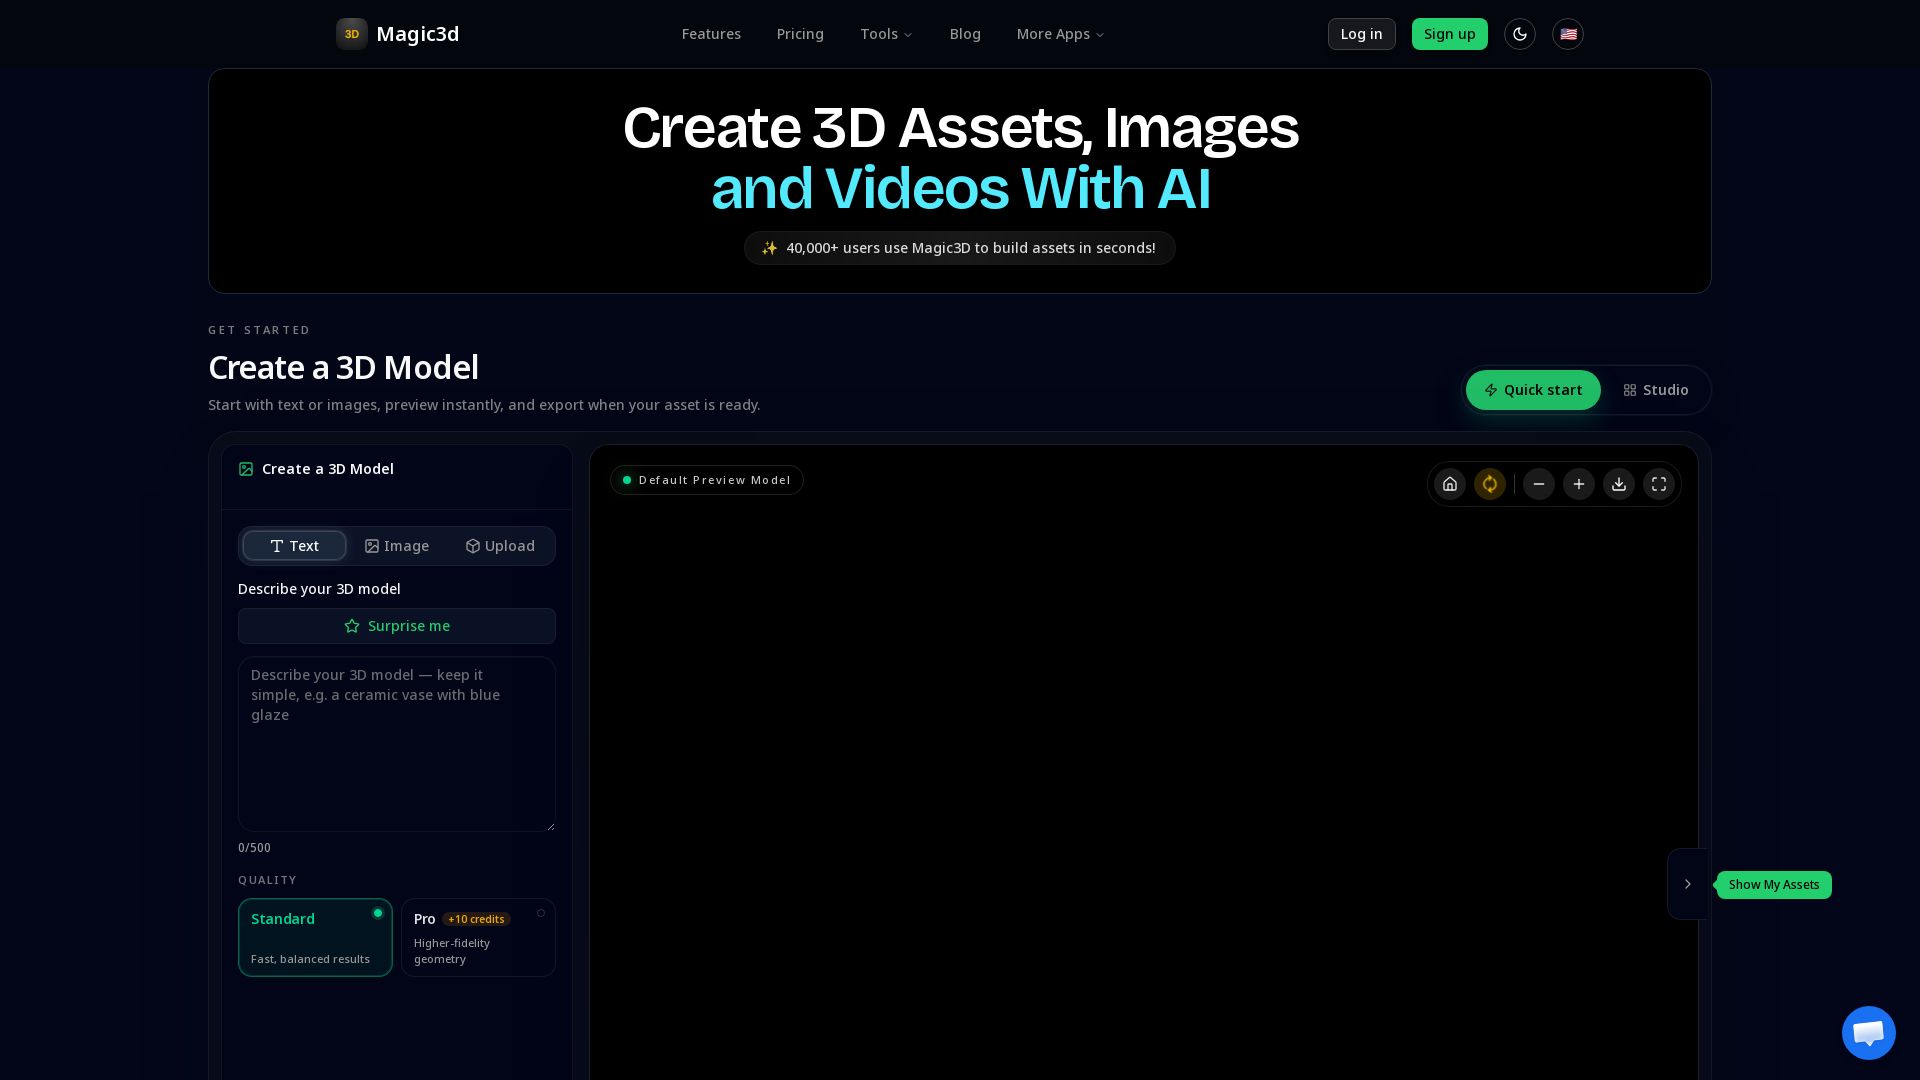Click the Default Preview Model badge
This screenshot has height=1080, width=1920.
coord(707,480)
